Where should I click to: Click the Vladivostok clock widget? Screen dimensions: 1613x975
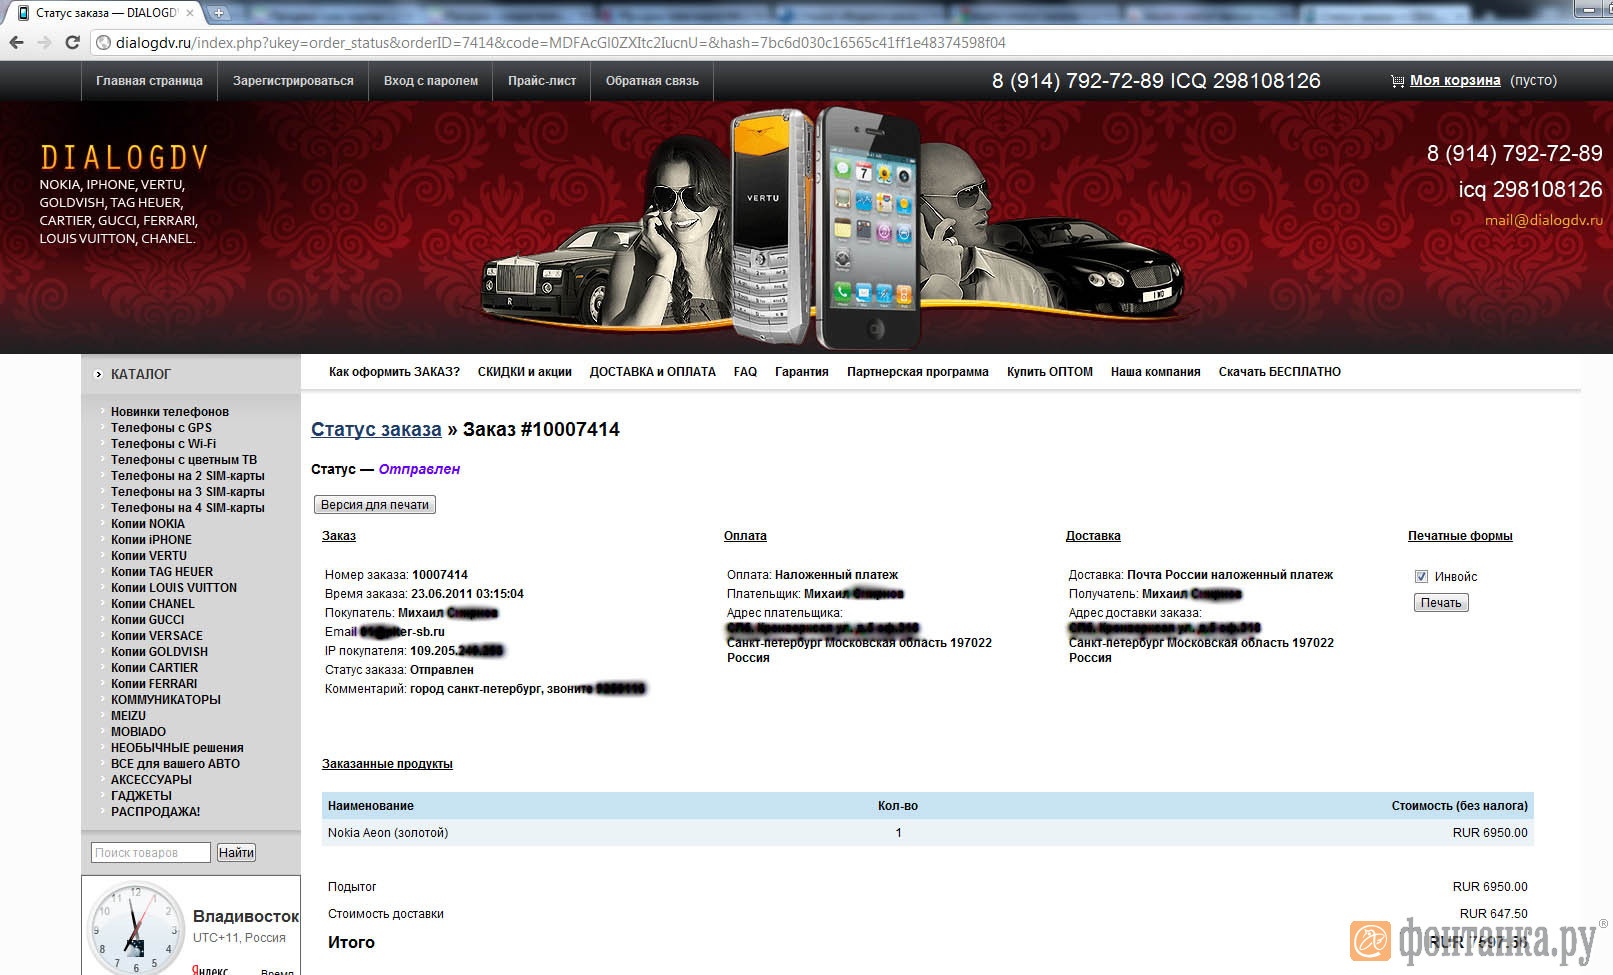191,926
